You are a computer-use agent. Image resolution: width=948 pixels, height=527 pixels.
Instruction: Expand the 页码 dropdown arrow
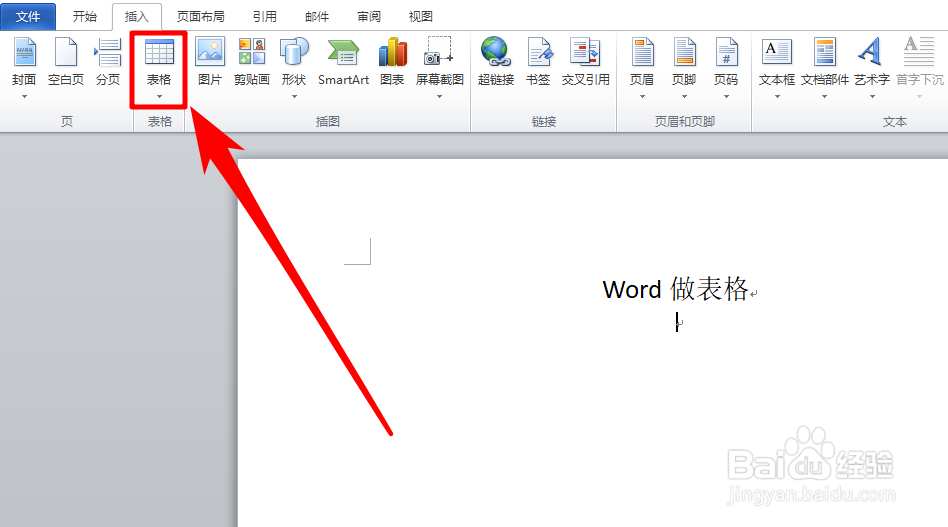(726, 97)
